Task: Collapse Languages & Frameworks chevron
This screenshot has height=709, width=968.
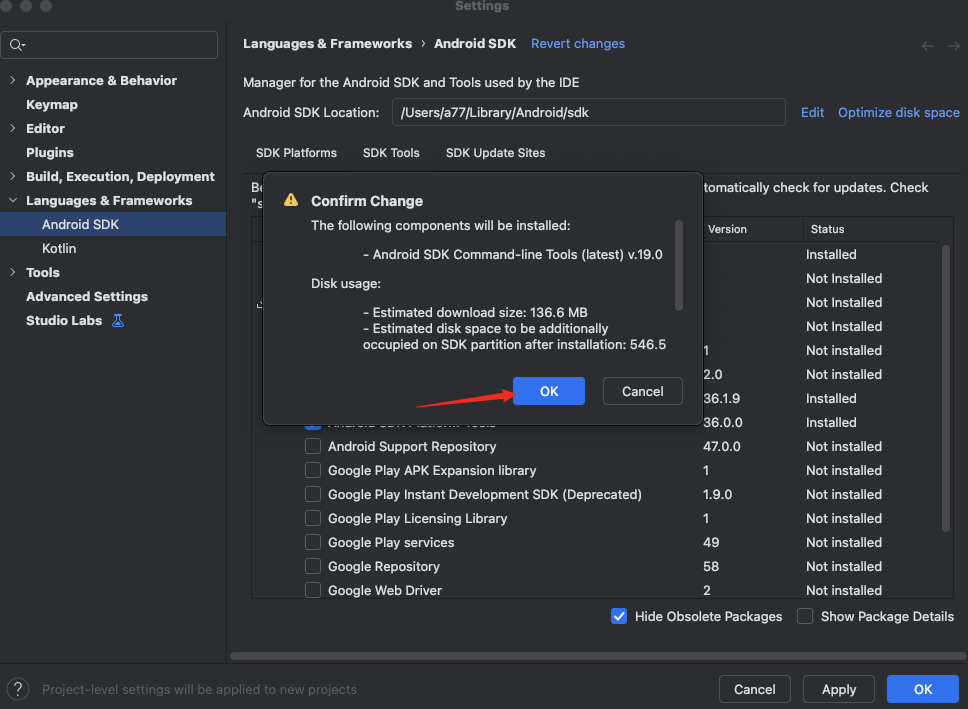Action: click(12, 201)
